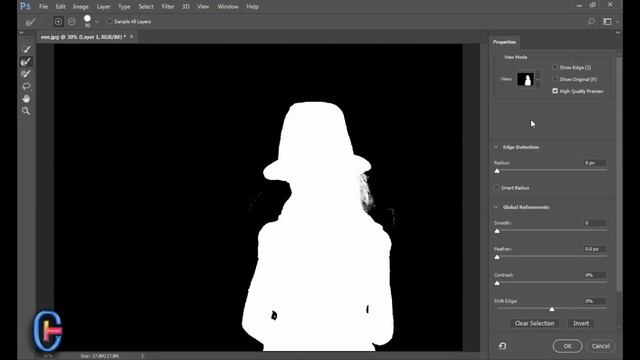Select the Refine Edge Brush tool
The width and height of the screenshot is (640, 360).
26,62
